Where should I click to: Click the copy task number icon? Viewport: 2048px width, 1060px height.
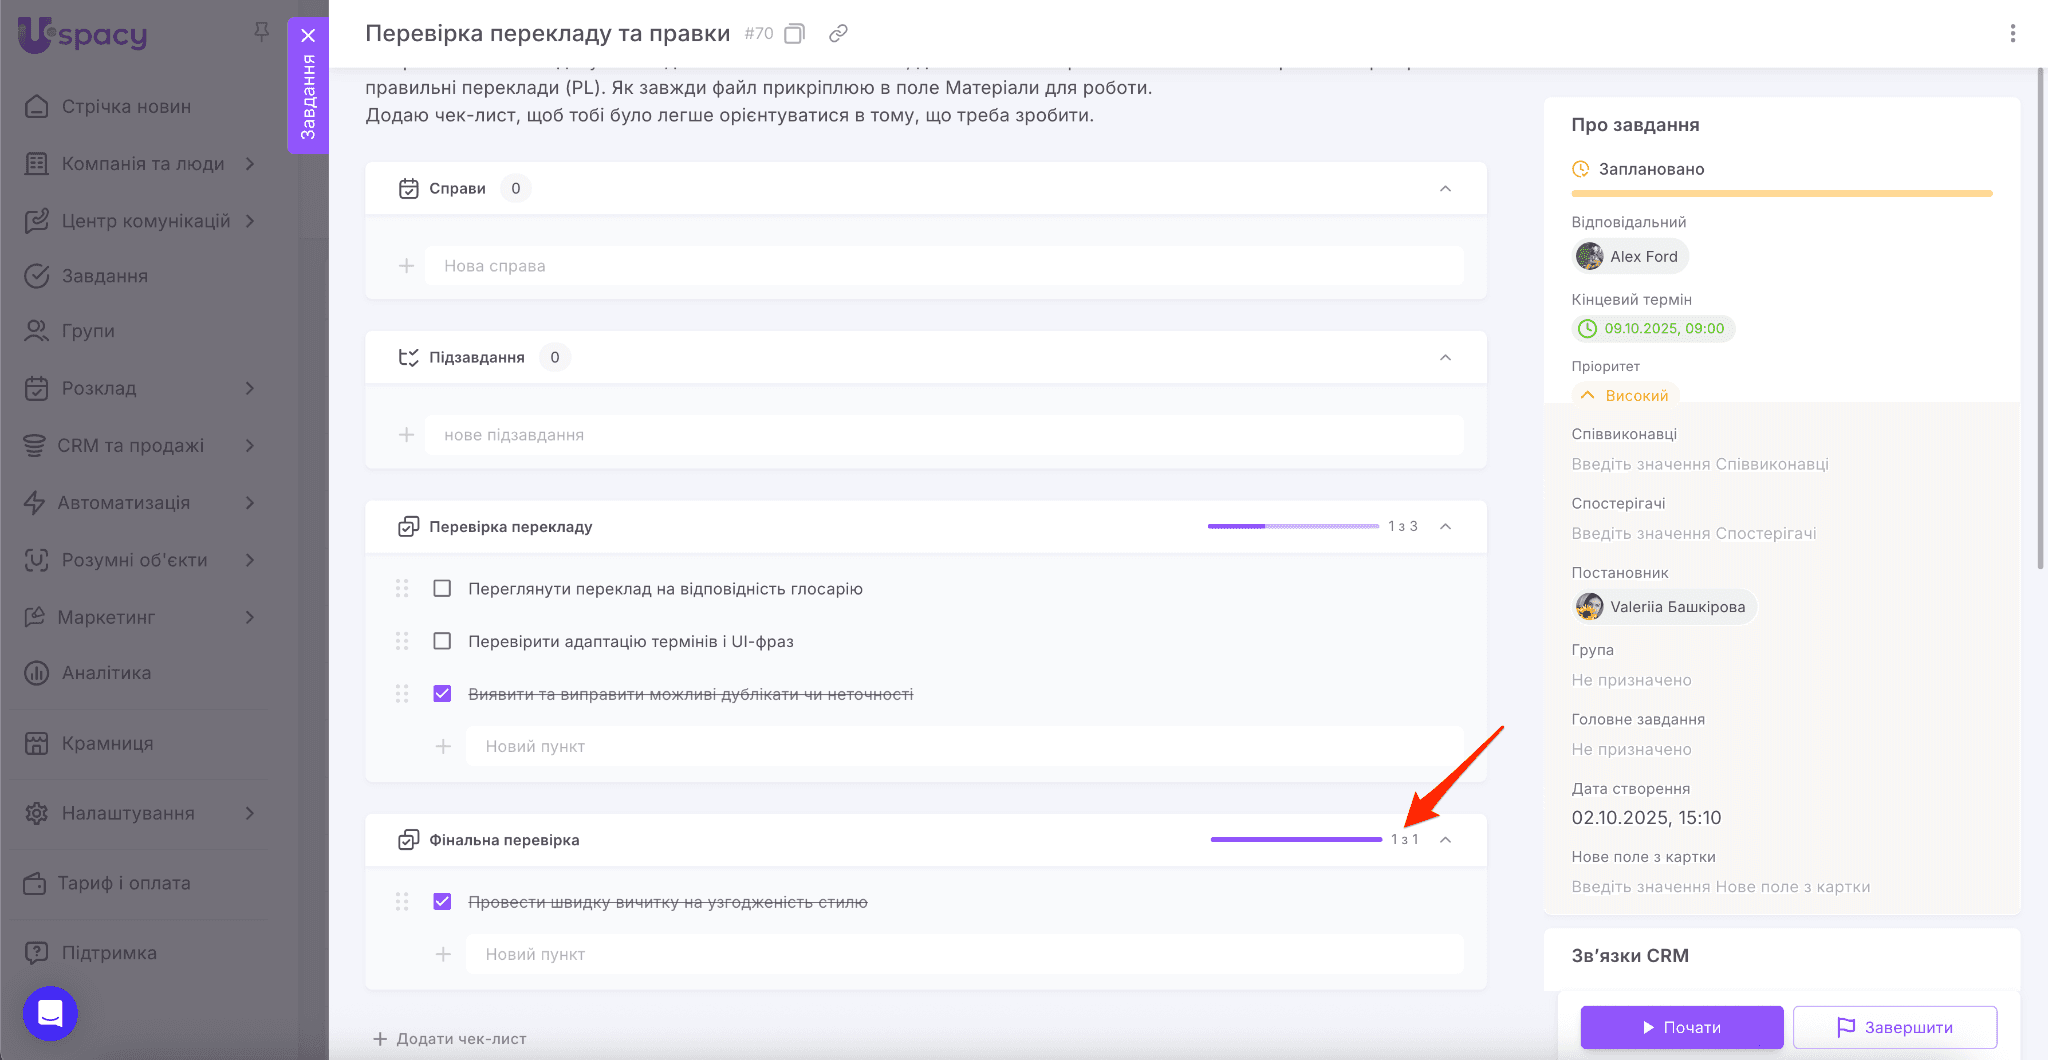tap(794, 34)
